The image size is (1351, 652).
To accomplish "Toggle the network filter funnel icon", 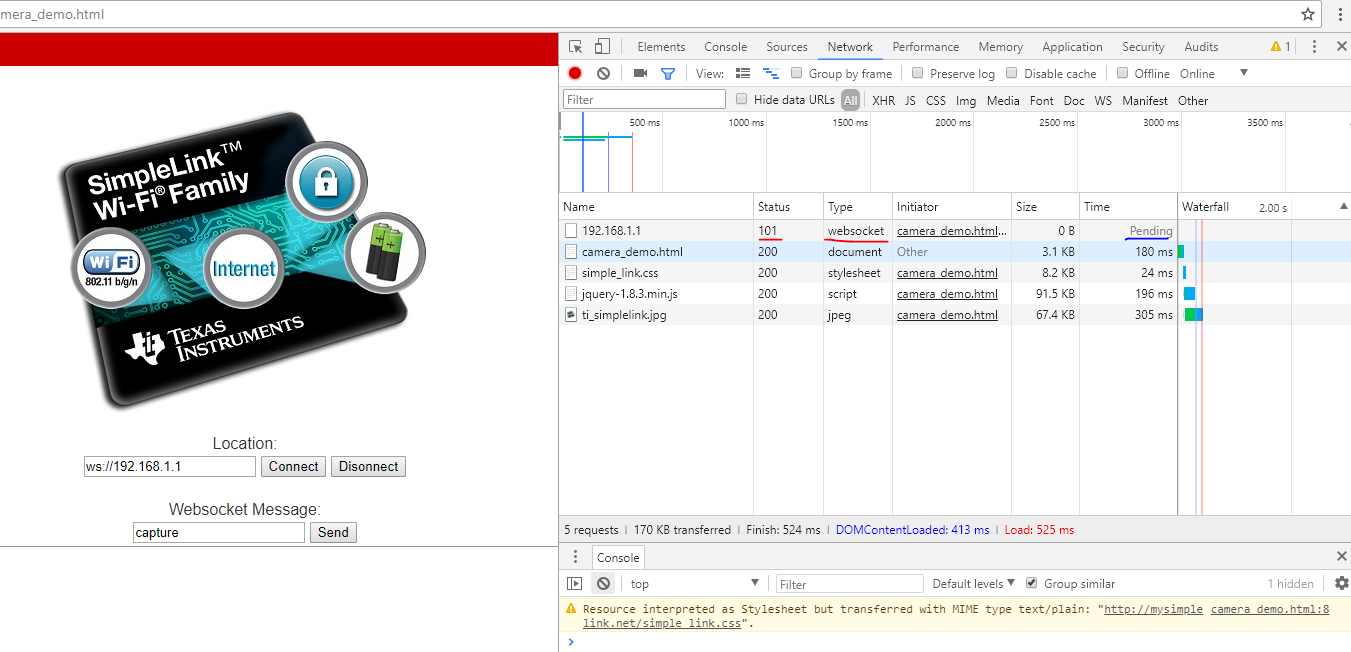I will click(x=668, y=73).
